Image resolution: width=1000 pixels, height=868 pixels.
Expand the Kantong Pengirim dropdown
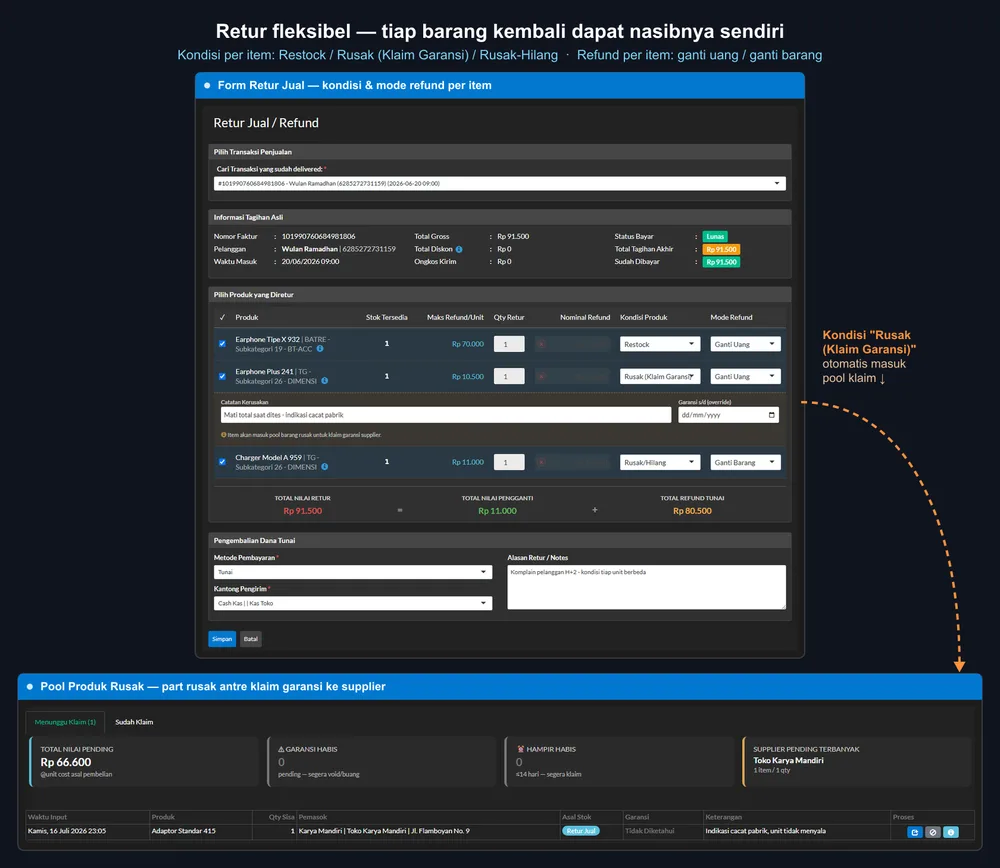353,603
